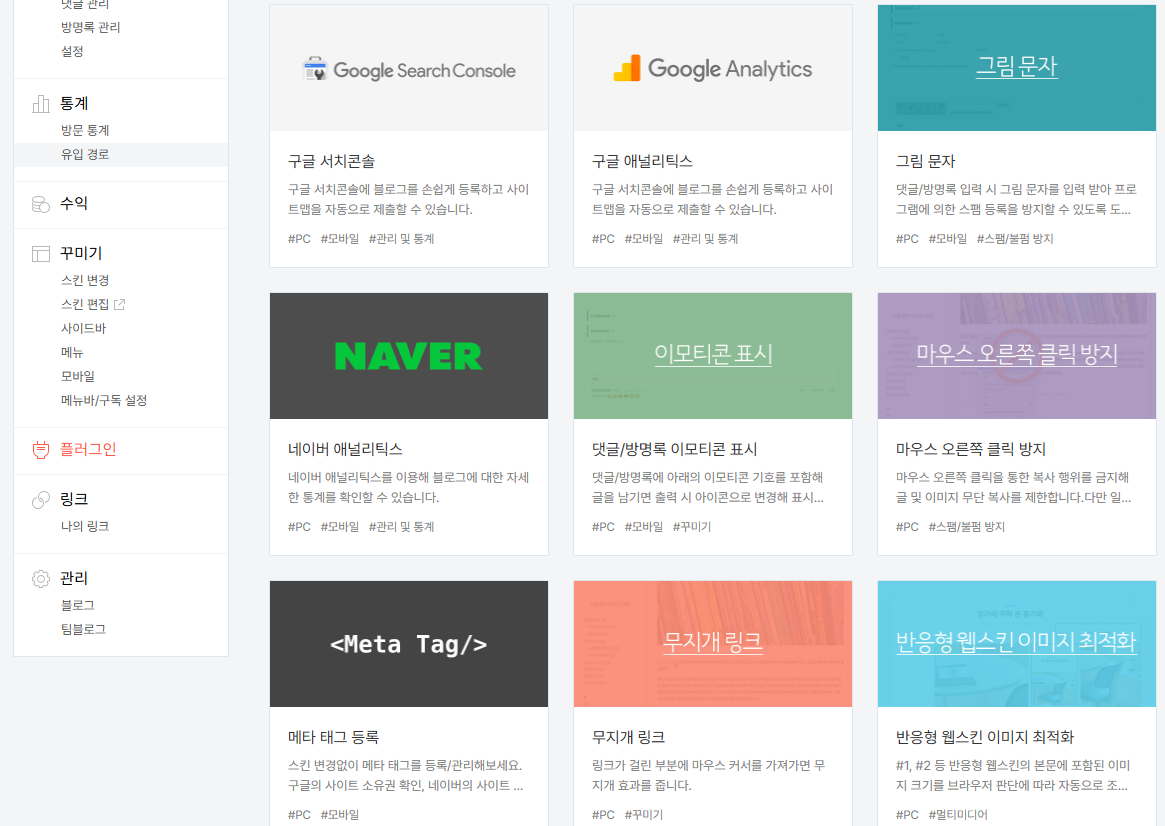Click #PC tag on 네이버 애널리틱스 card
The width and height of the screenshot is (1165, 826).
[x=299, y=527]
